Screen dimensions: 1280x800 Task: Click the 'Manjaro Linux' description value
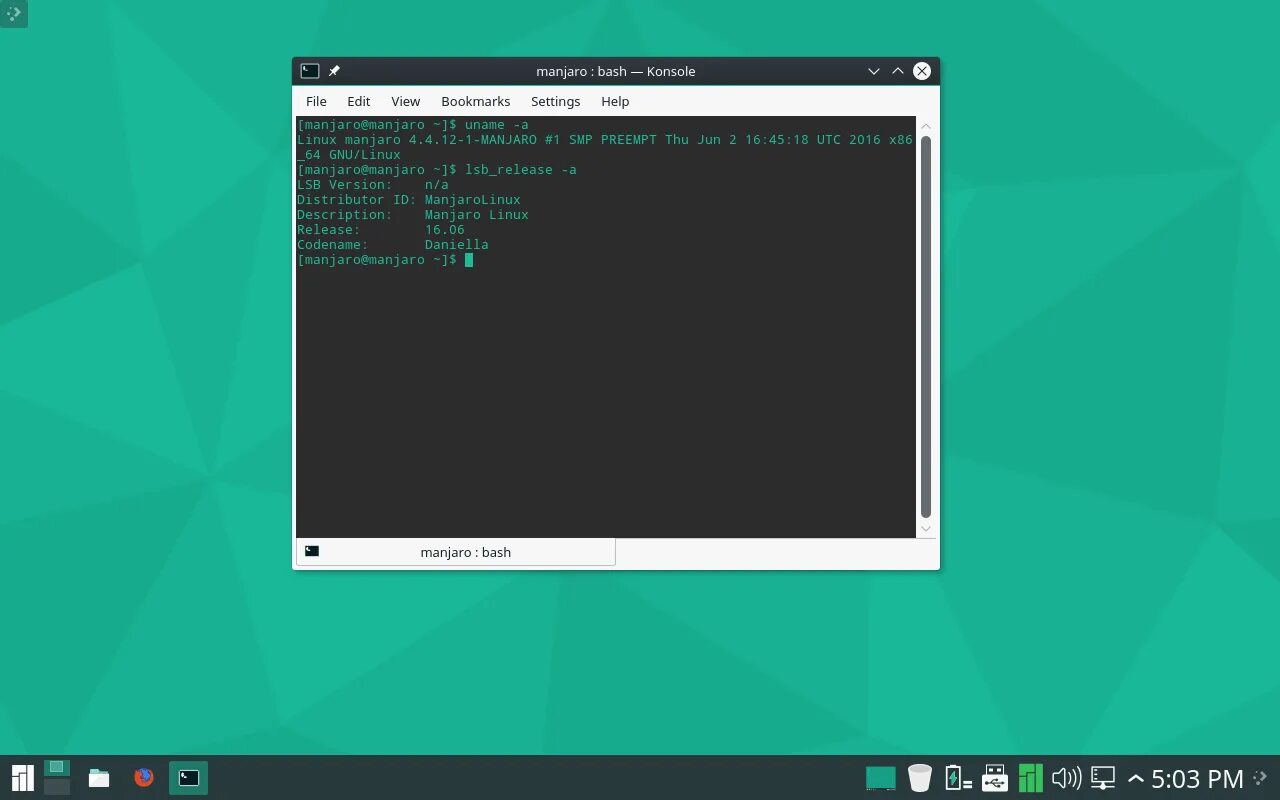pyautogui.click(x=476, y=215)
